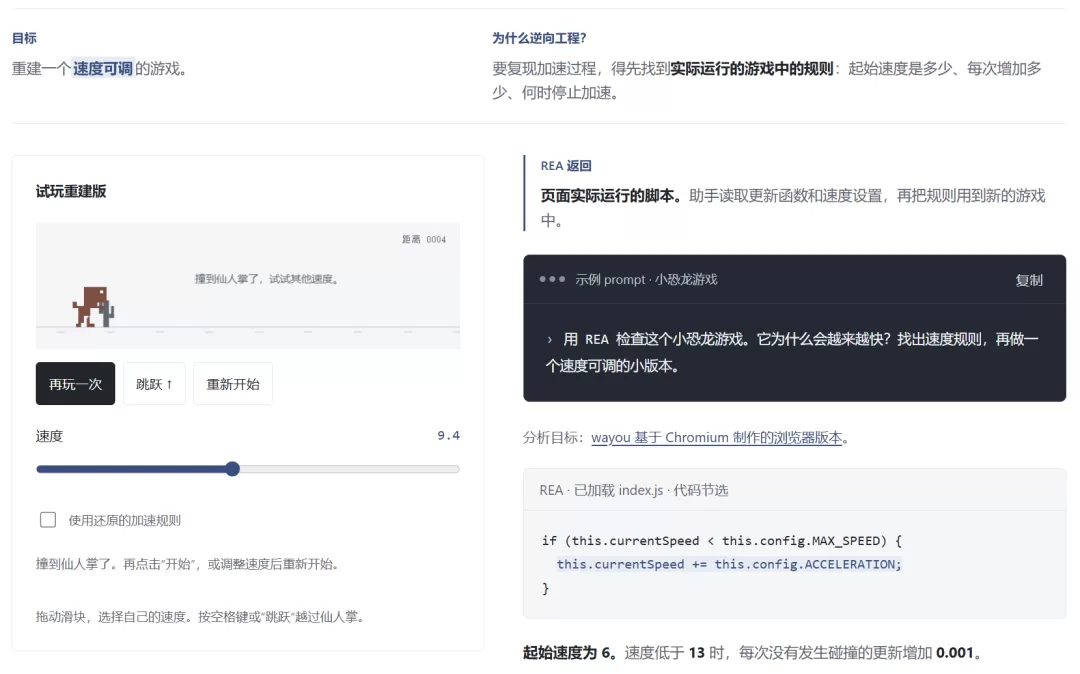Open the wayou Chromium browser version link

pos(716,438)
